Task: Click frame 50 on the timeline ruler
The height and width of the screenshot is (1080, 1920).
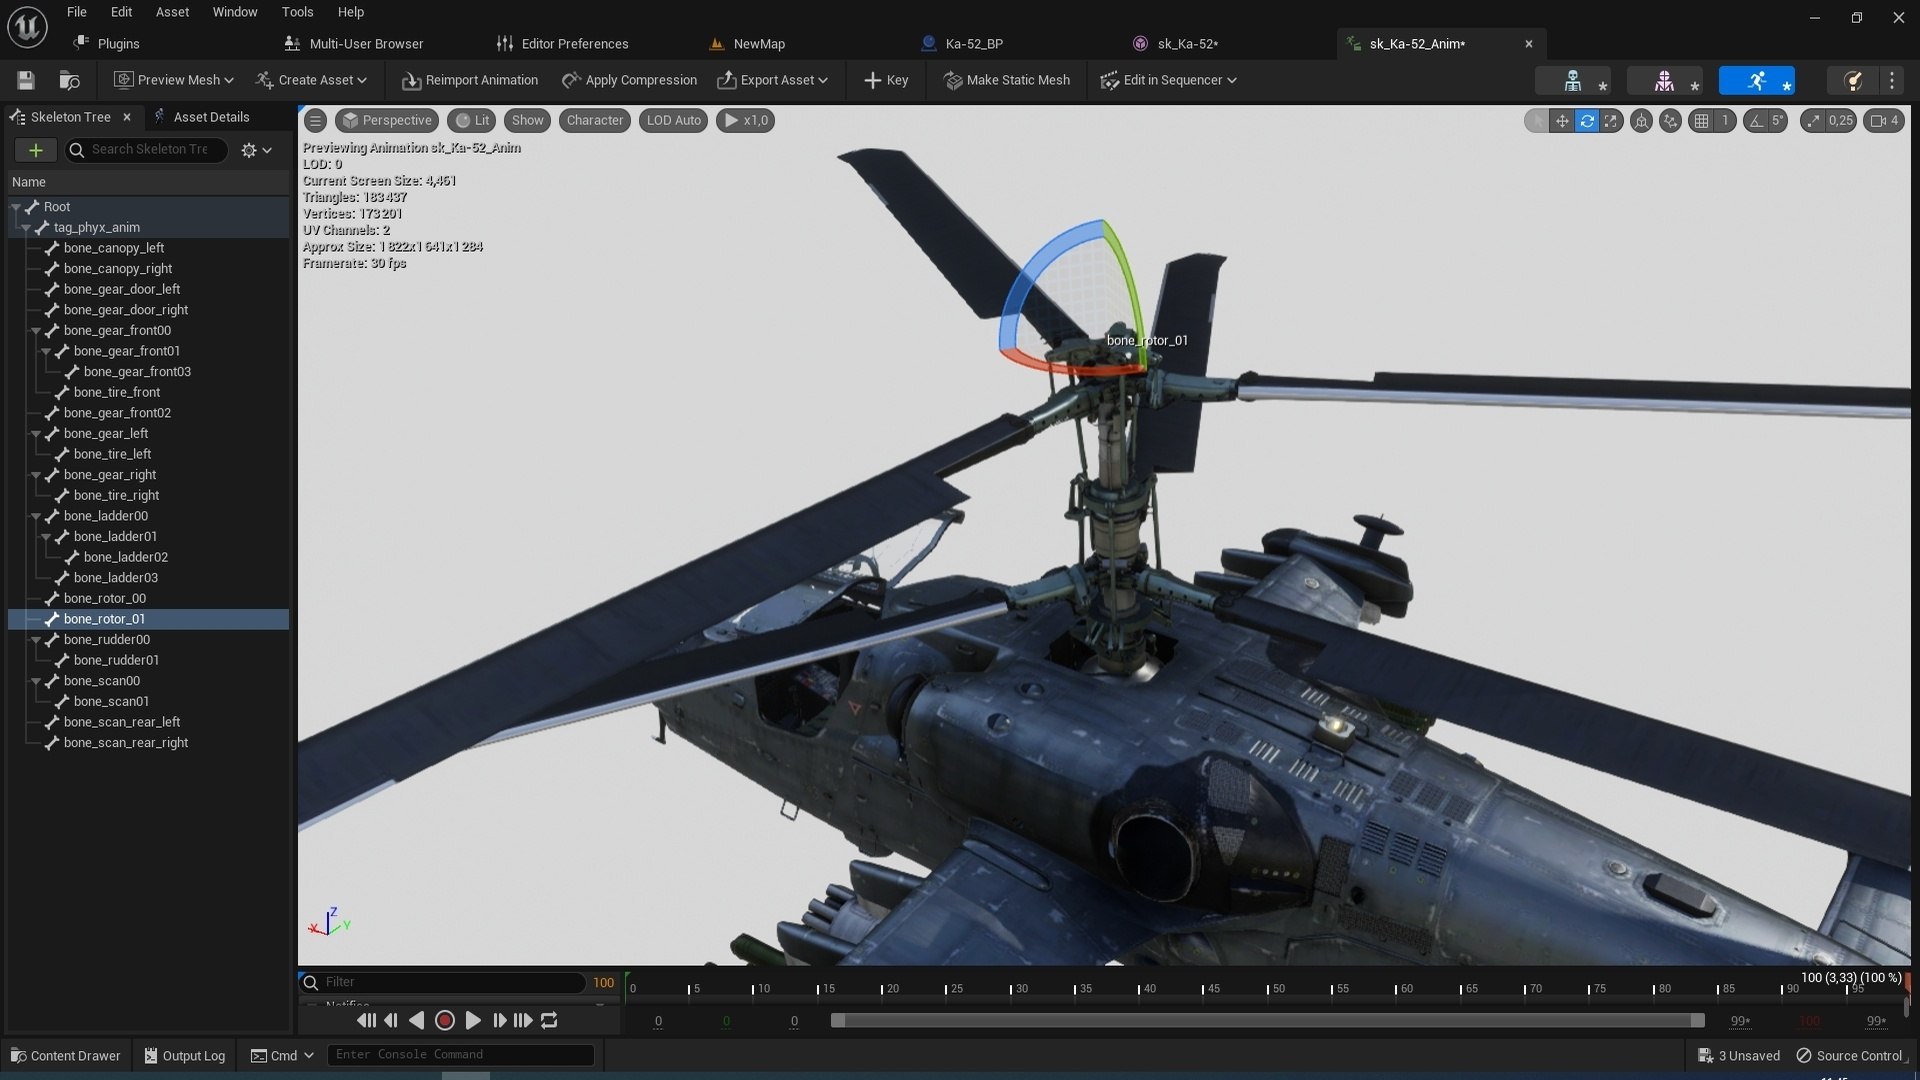Action: point(1278,988)
